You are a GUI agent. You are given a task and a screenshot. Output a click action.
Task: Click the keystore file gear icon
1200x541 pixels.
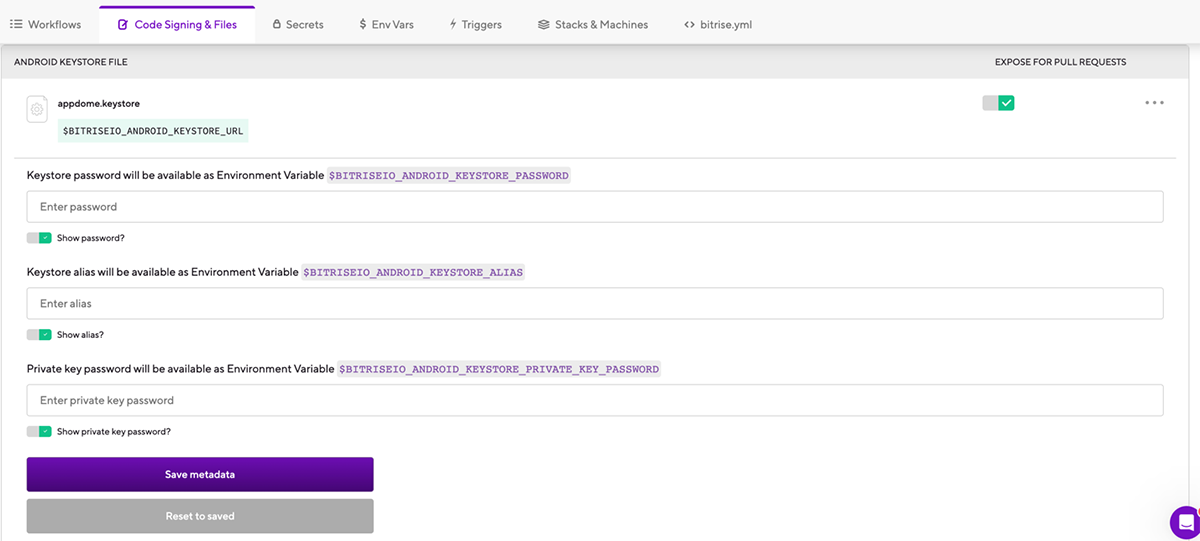37,110
